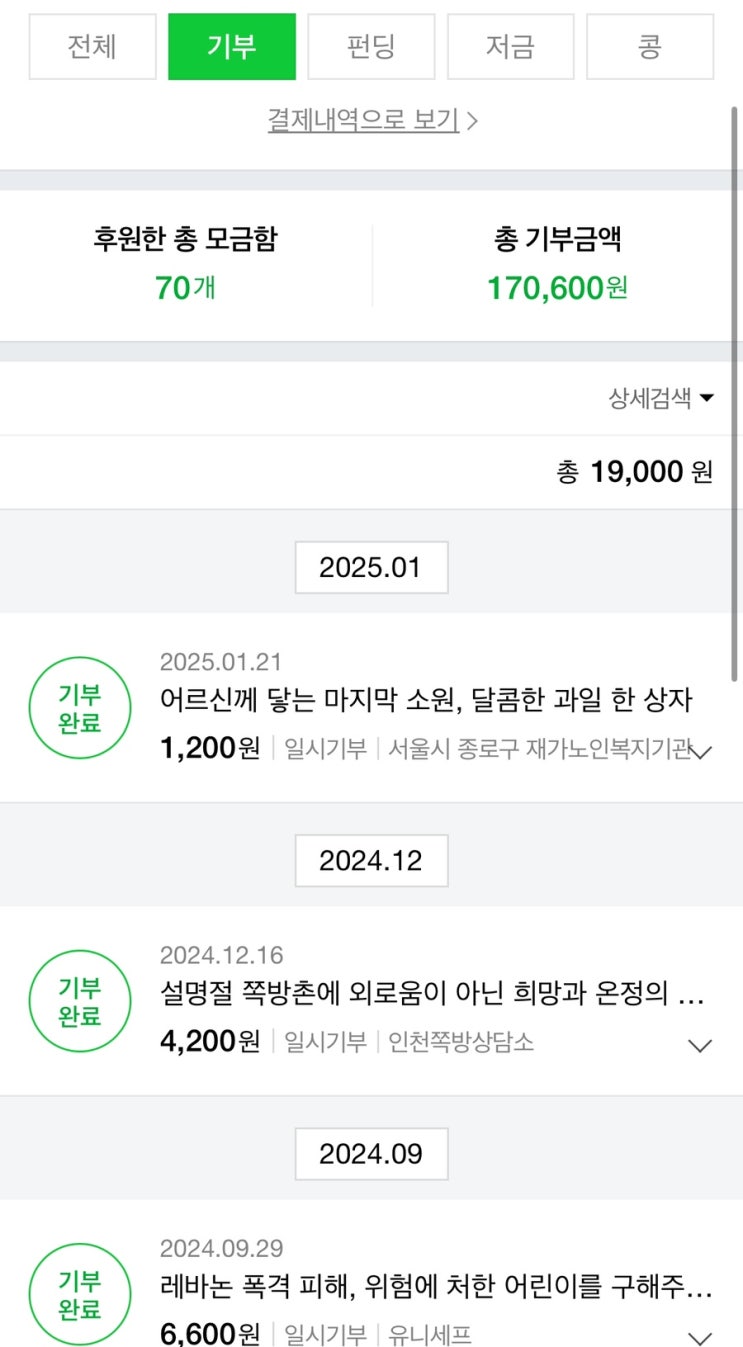Click 기부완료 badge for 2025.01.21 donation
The height and width of the screenshot is (1347, 743).
coord(80,709)
